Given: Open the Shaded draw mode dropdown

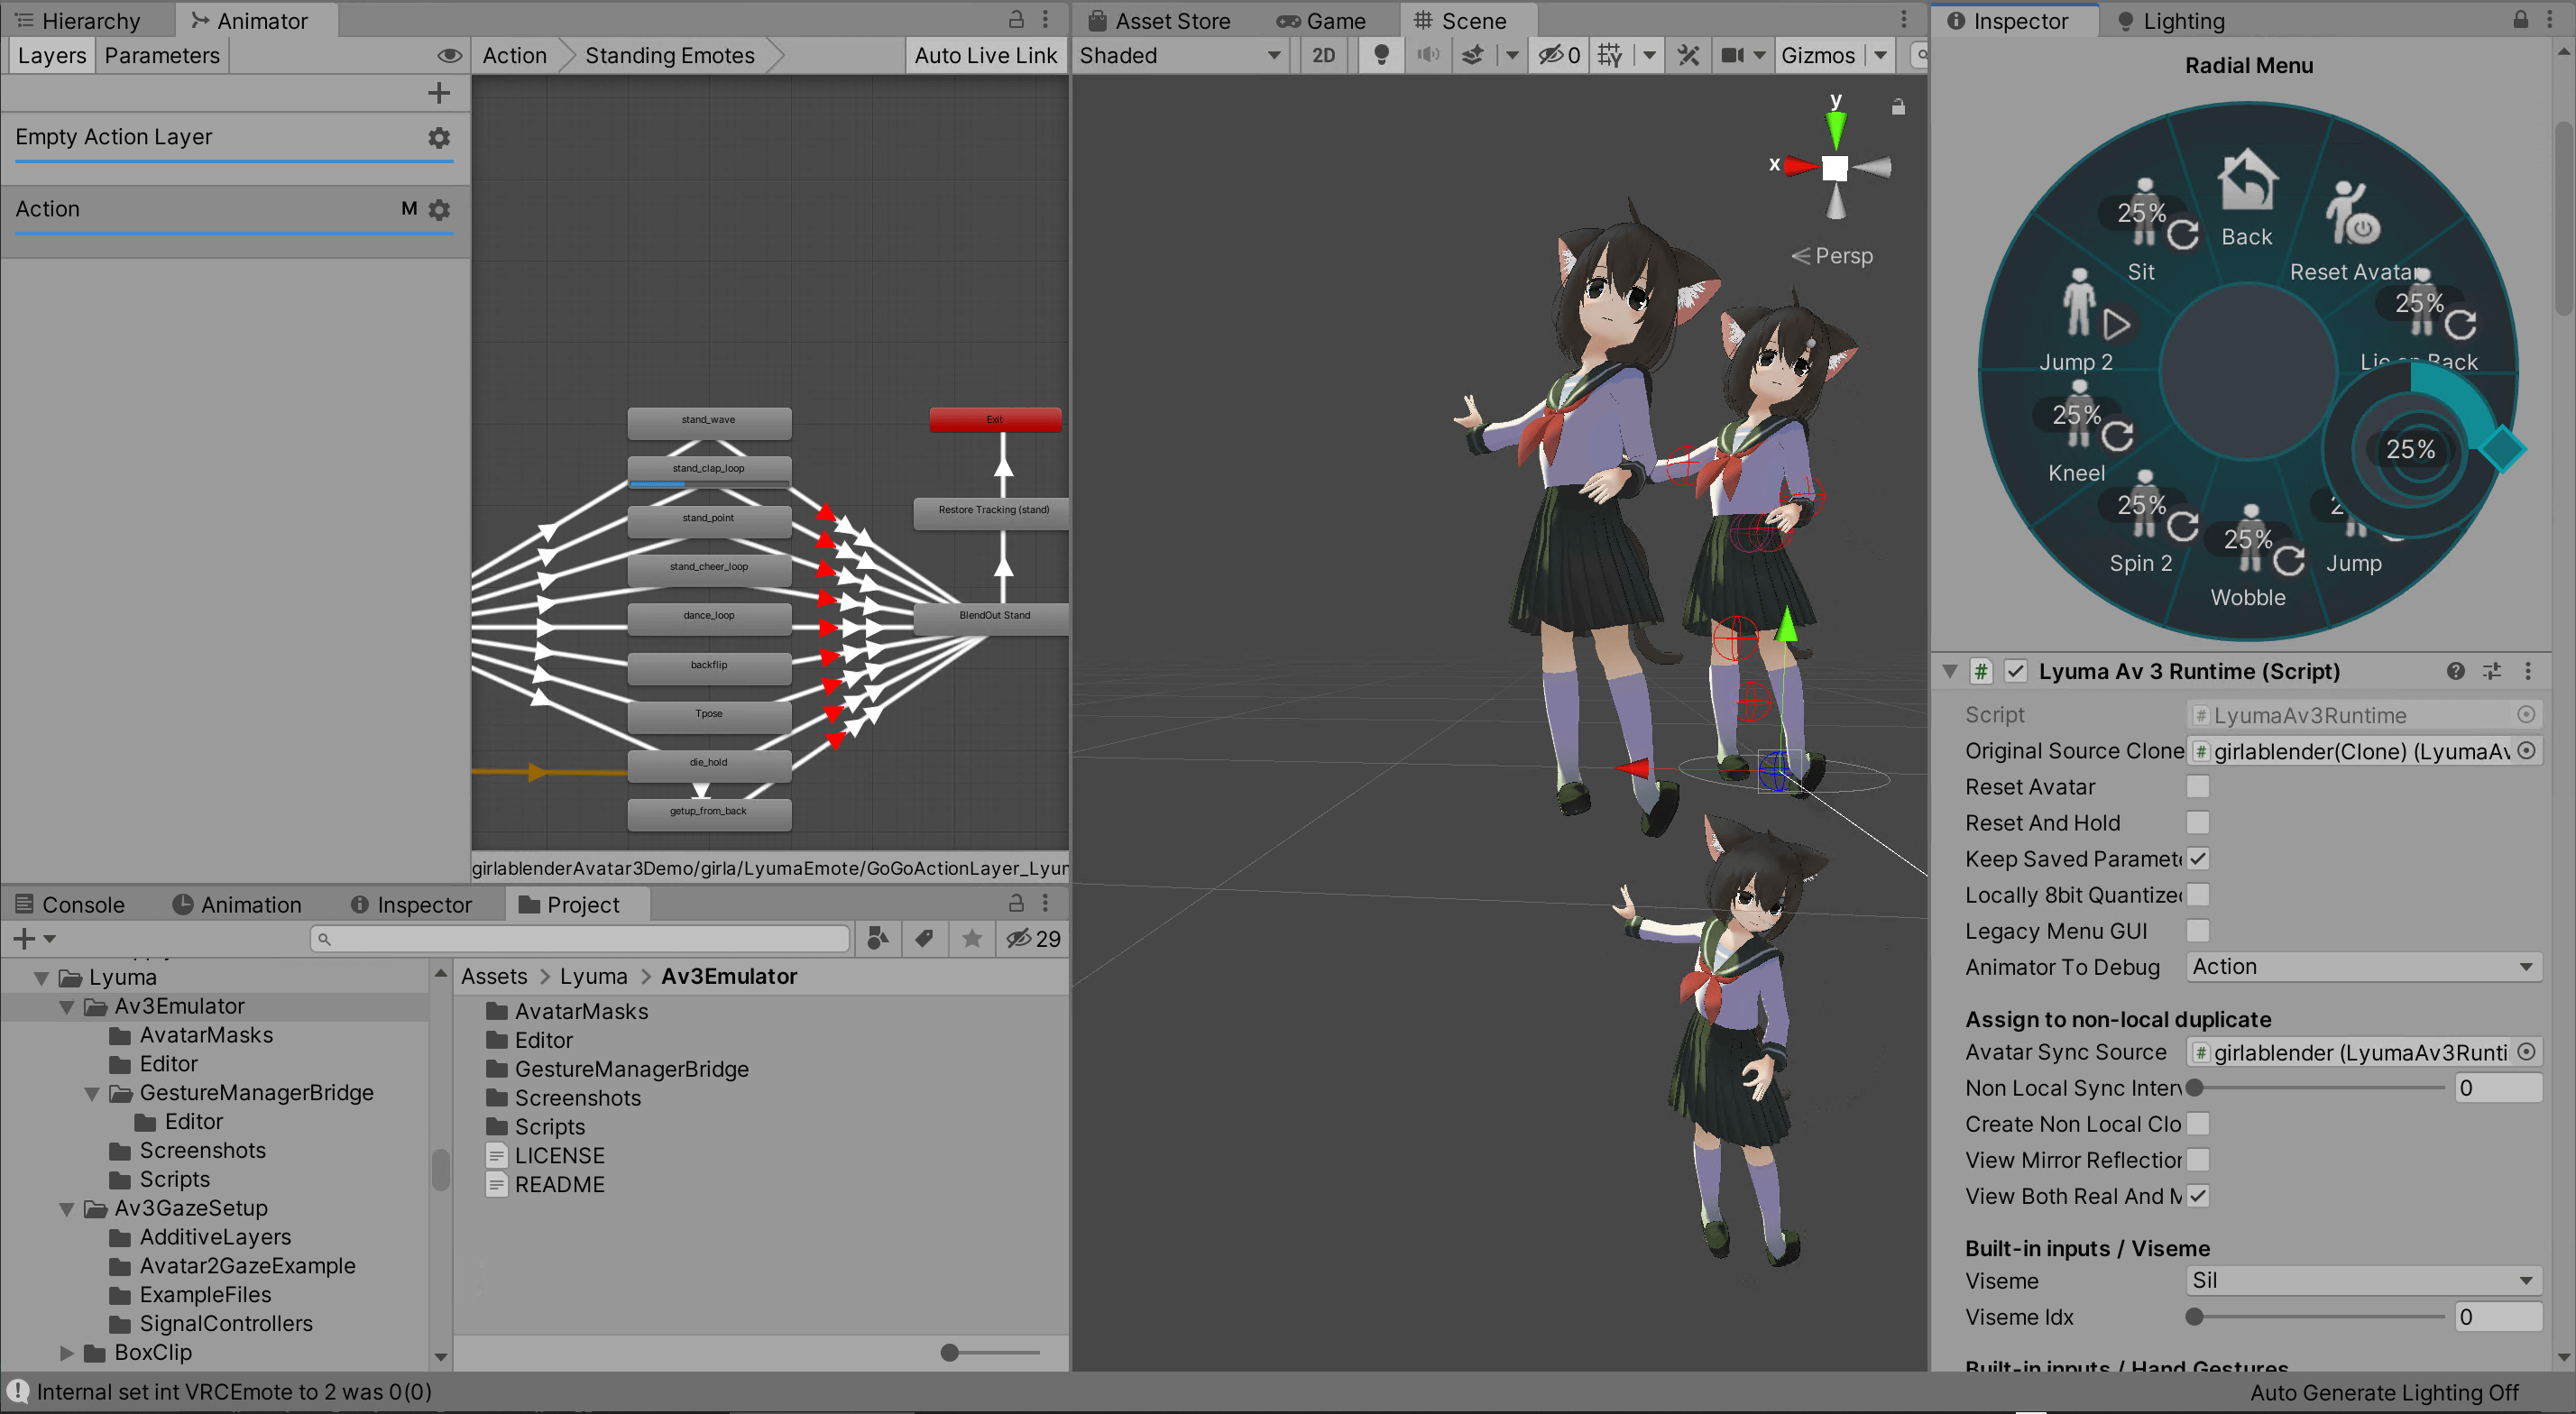Looking at the screenshot, I should pyautogui.click(x=1180, y=55).
